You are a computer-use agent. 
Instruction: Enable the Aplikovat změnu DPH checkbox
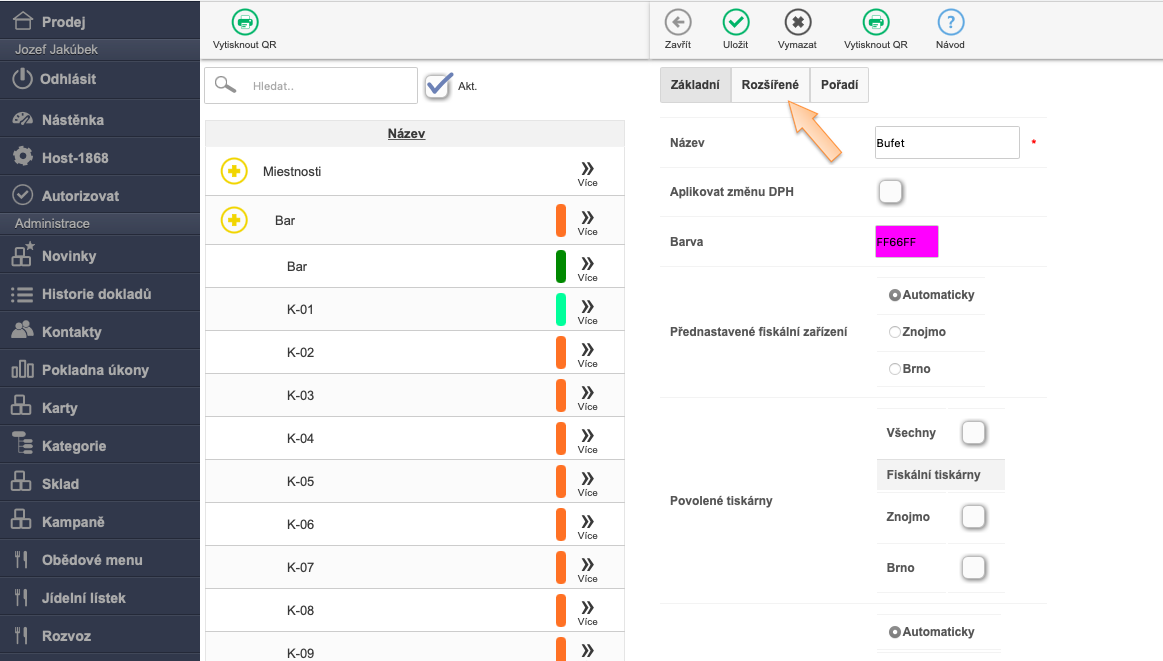(890, 191)
